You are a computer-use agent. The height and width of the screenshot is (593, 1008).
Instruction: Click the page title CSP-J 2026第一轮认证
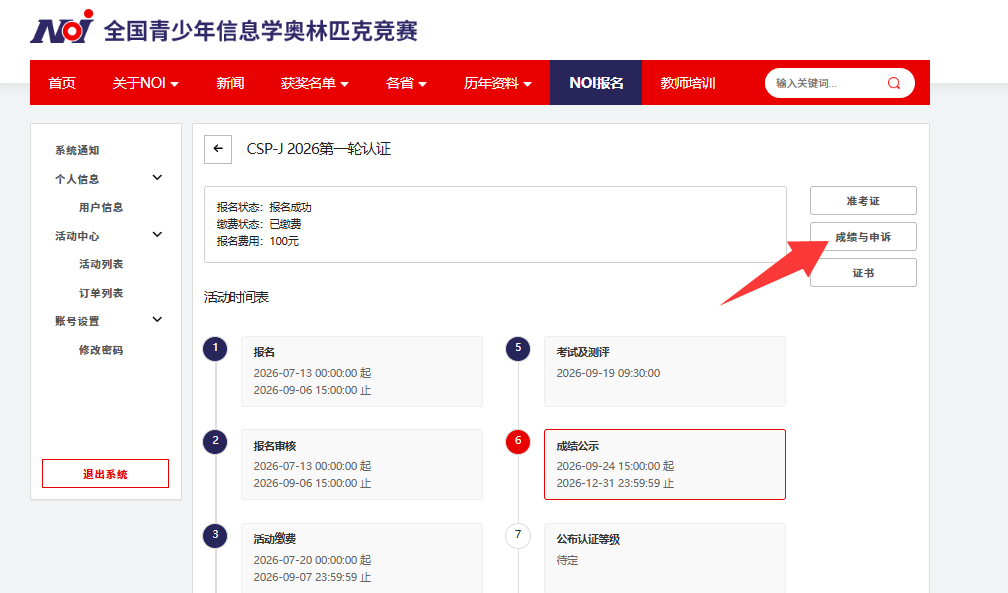point(319,149)
